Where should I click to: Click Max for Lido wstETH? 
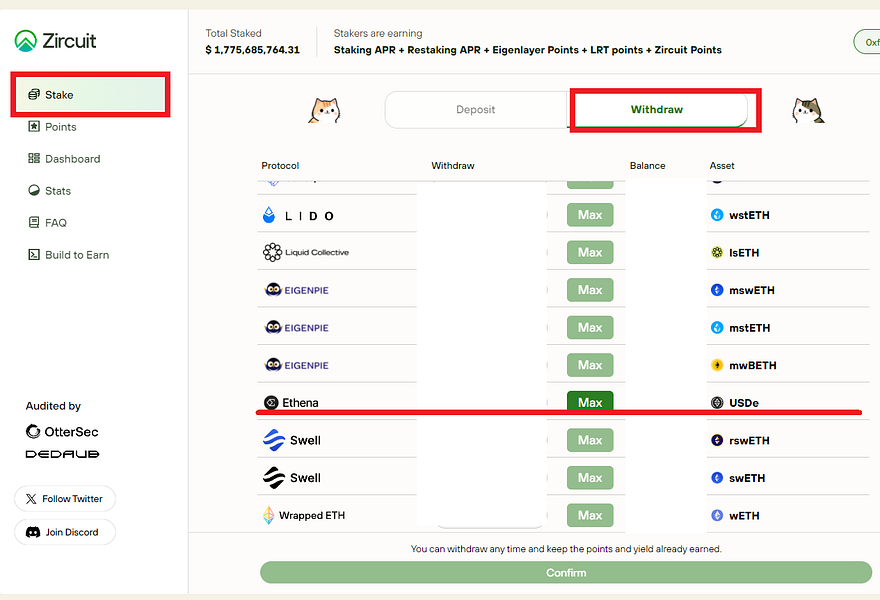(x=590, y=215)
